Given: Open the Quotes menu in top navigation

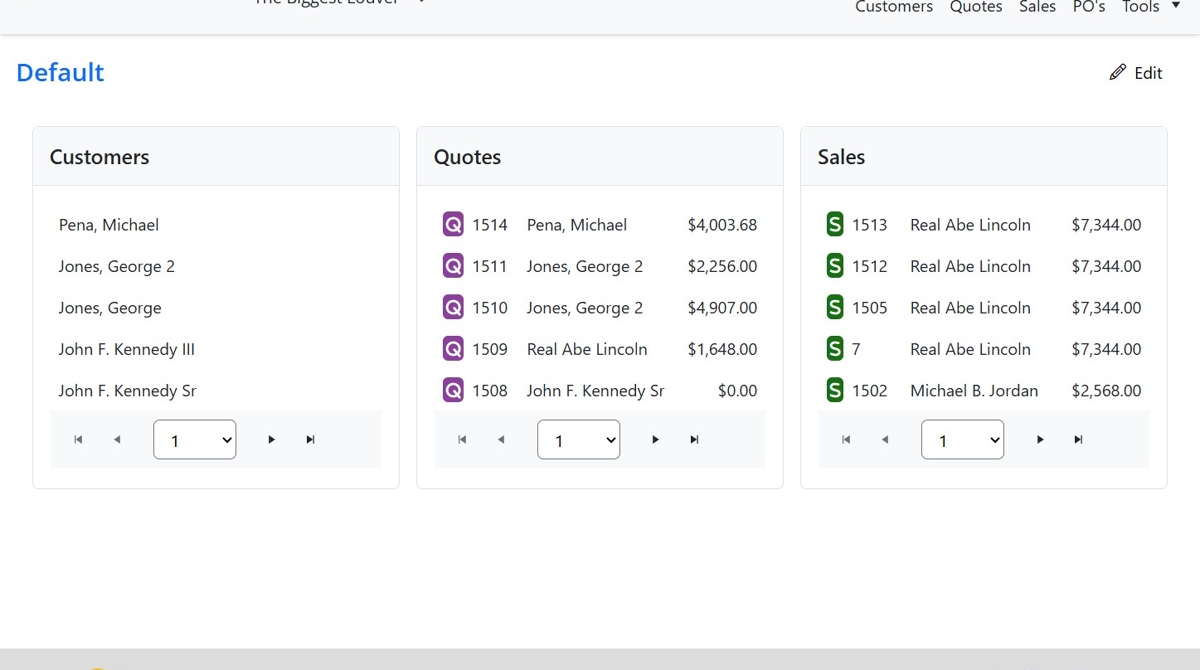Looking at the screenshot, I should point(976,7).
